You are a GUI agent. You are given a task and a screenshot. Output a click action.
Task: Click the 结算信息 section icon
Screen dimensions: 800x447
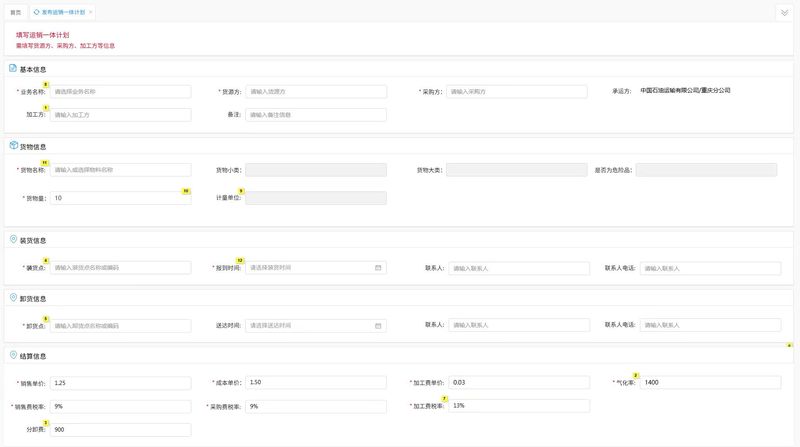13,356
